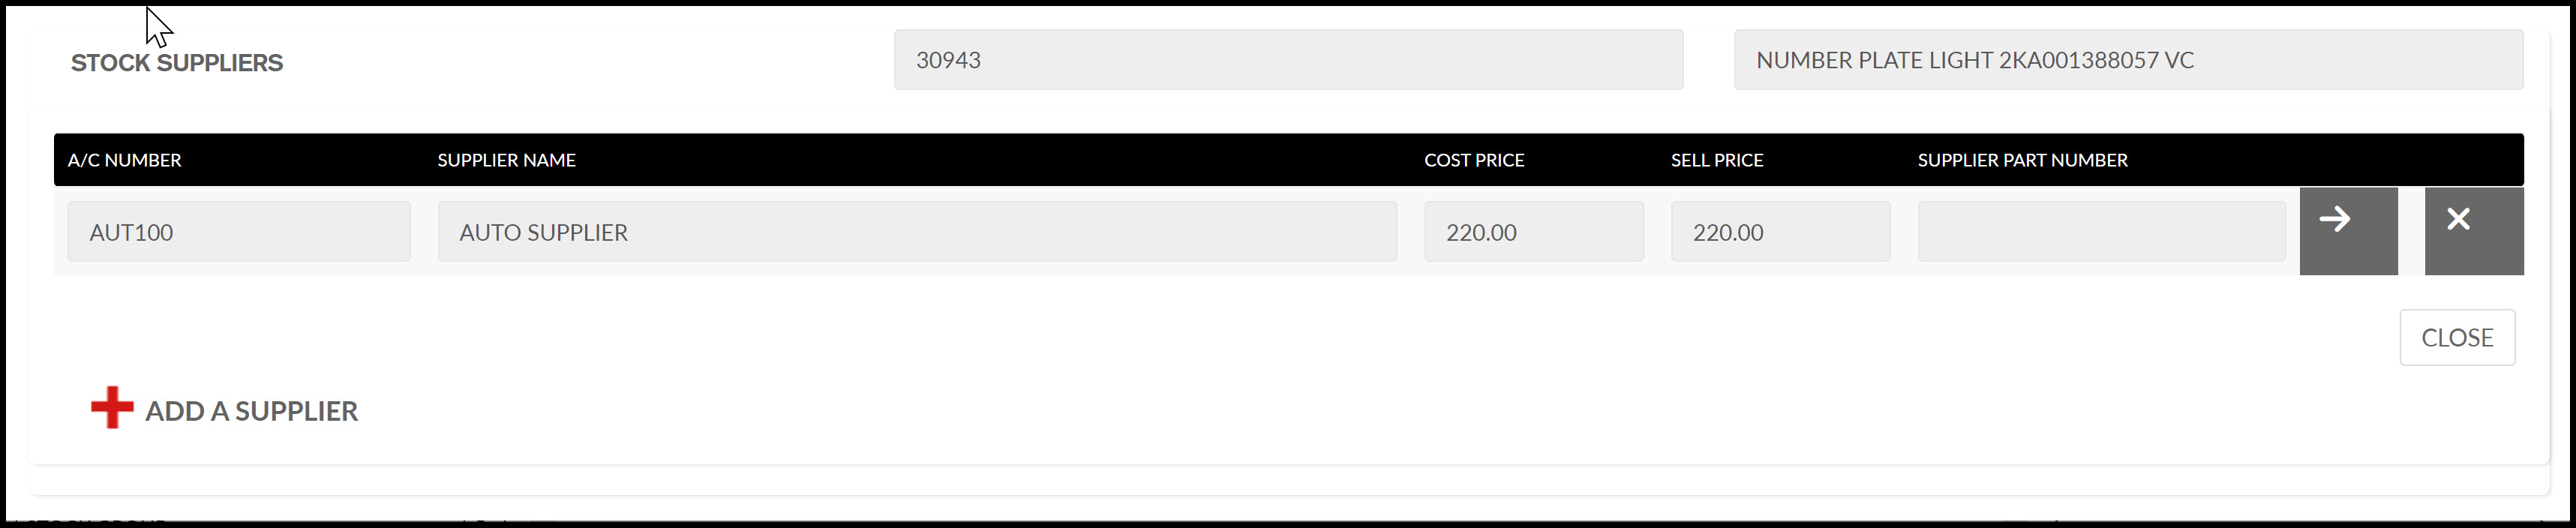Click the STOCK SUPPLIERS heading

(177, 63)
